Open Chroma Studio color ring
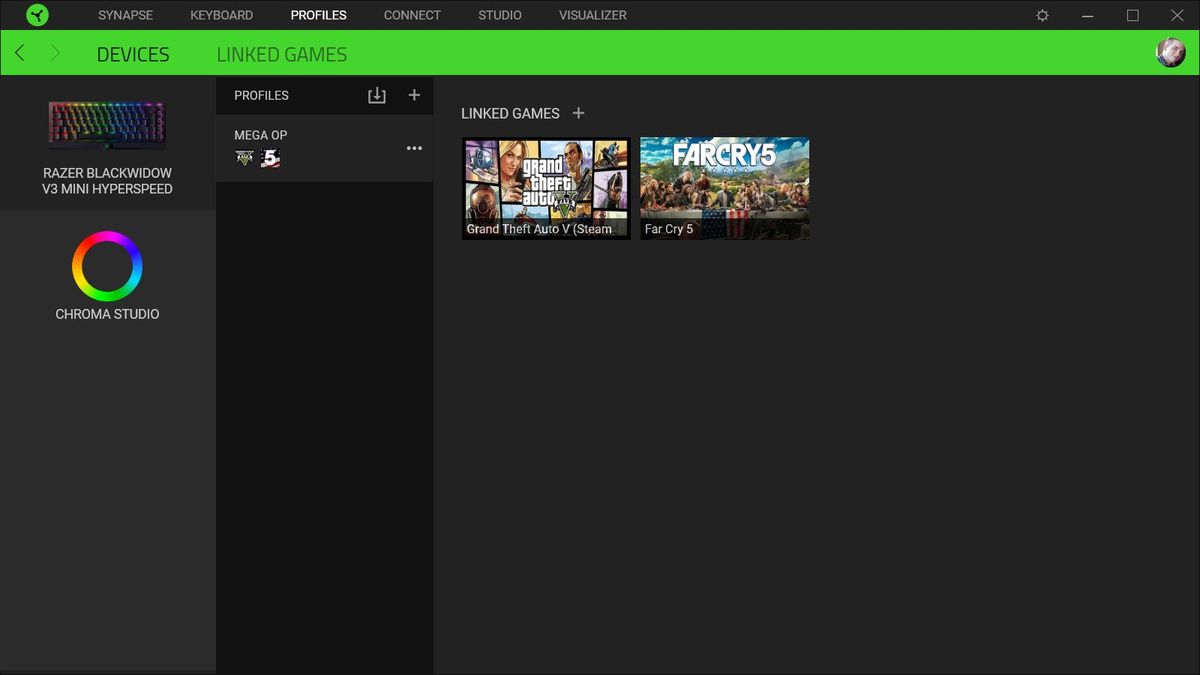The width and height of the screenshot is (1200, 675). [107, 266]
